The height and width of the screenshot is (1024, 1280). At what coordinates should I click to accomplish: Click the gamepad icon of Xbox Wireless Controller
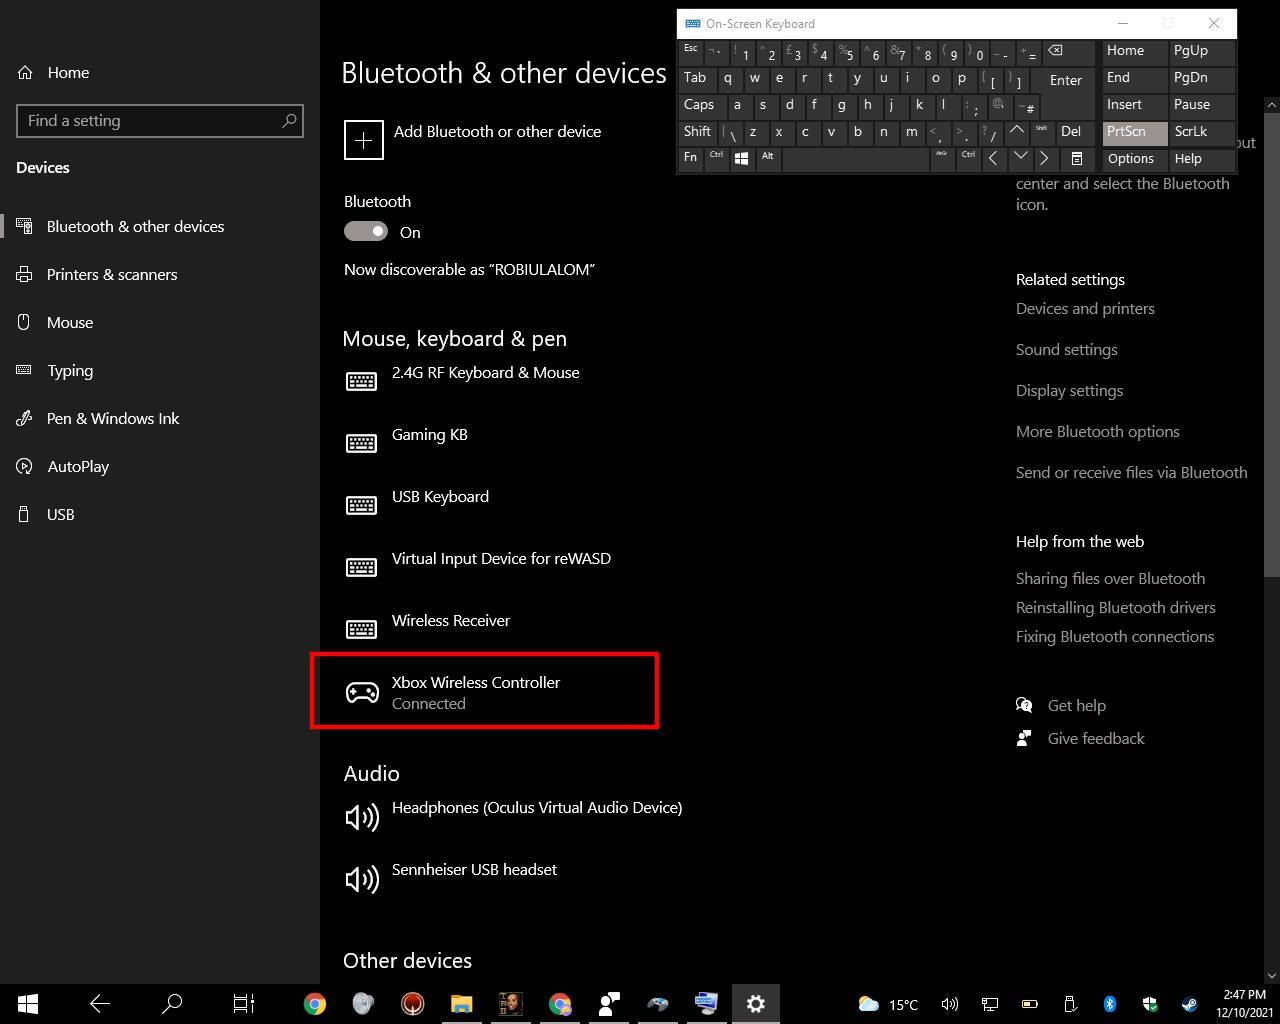[362, 692]
